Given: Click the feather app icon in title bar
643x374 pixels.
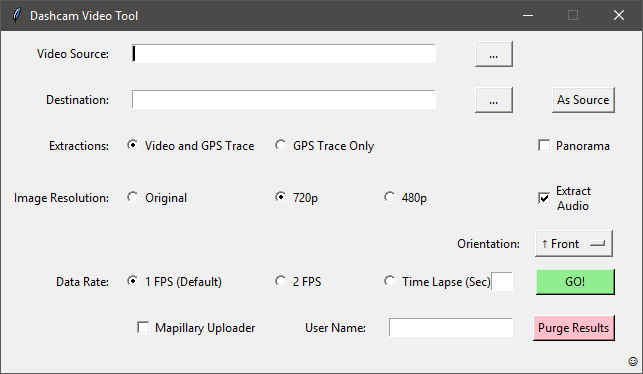Looking at the screenshot, I should 16,16.
